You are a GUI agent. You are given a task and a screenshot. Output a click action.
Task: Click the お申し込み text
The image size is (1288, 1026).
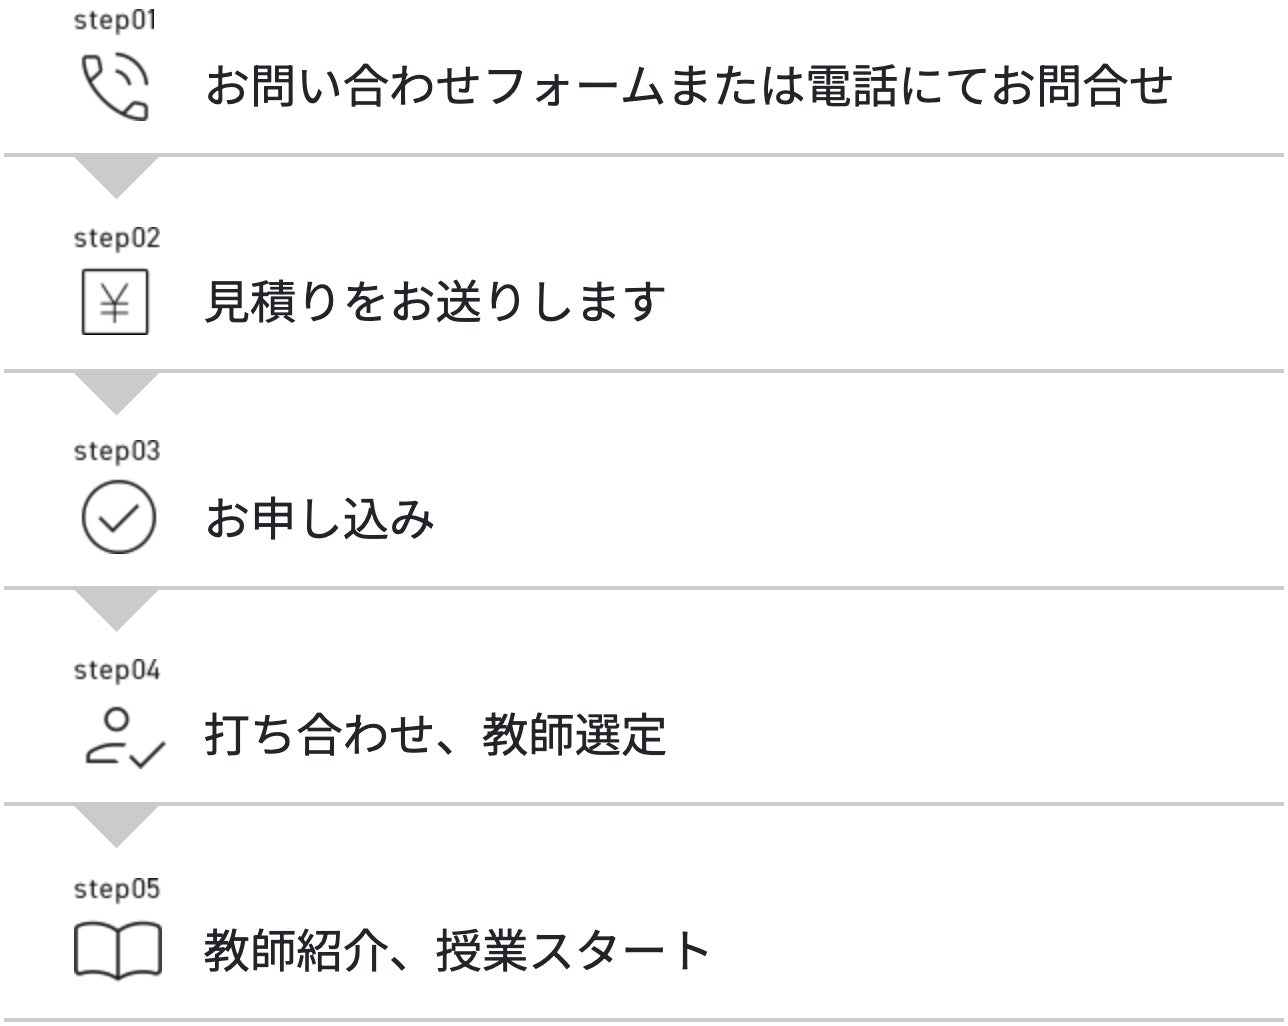pyautogui.click(x=319, y=519)
